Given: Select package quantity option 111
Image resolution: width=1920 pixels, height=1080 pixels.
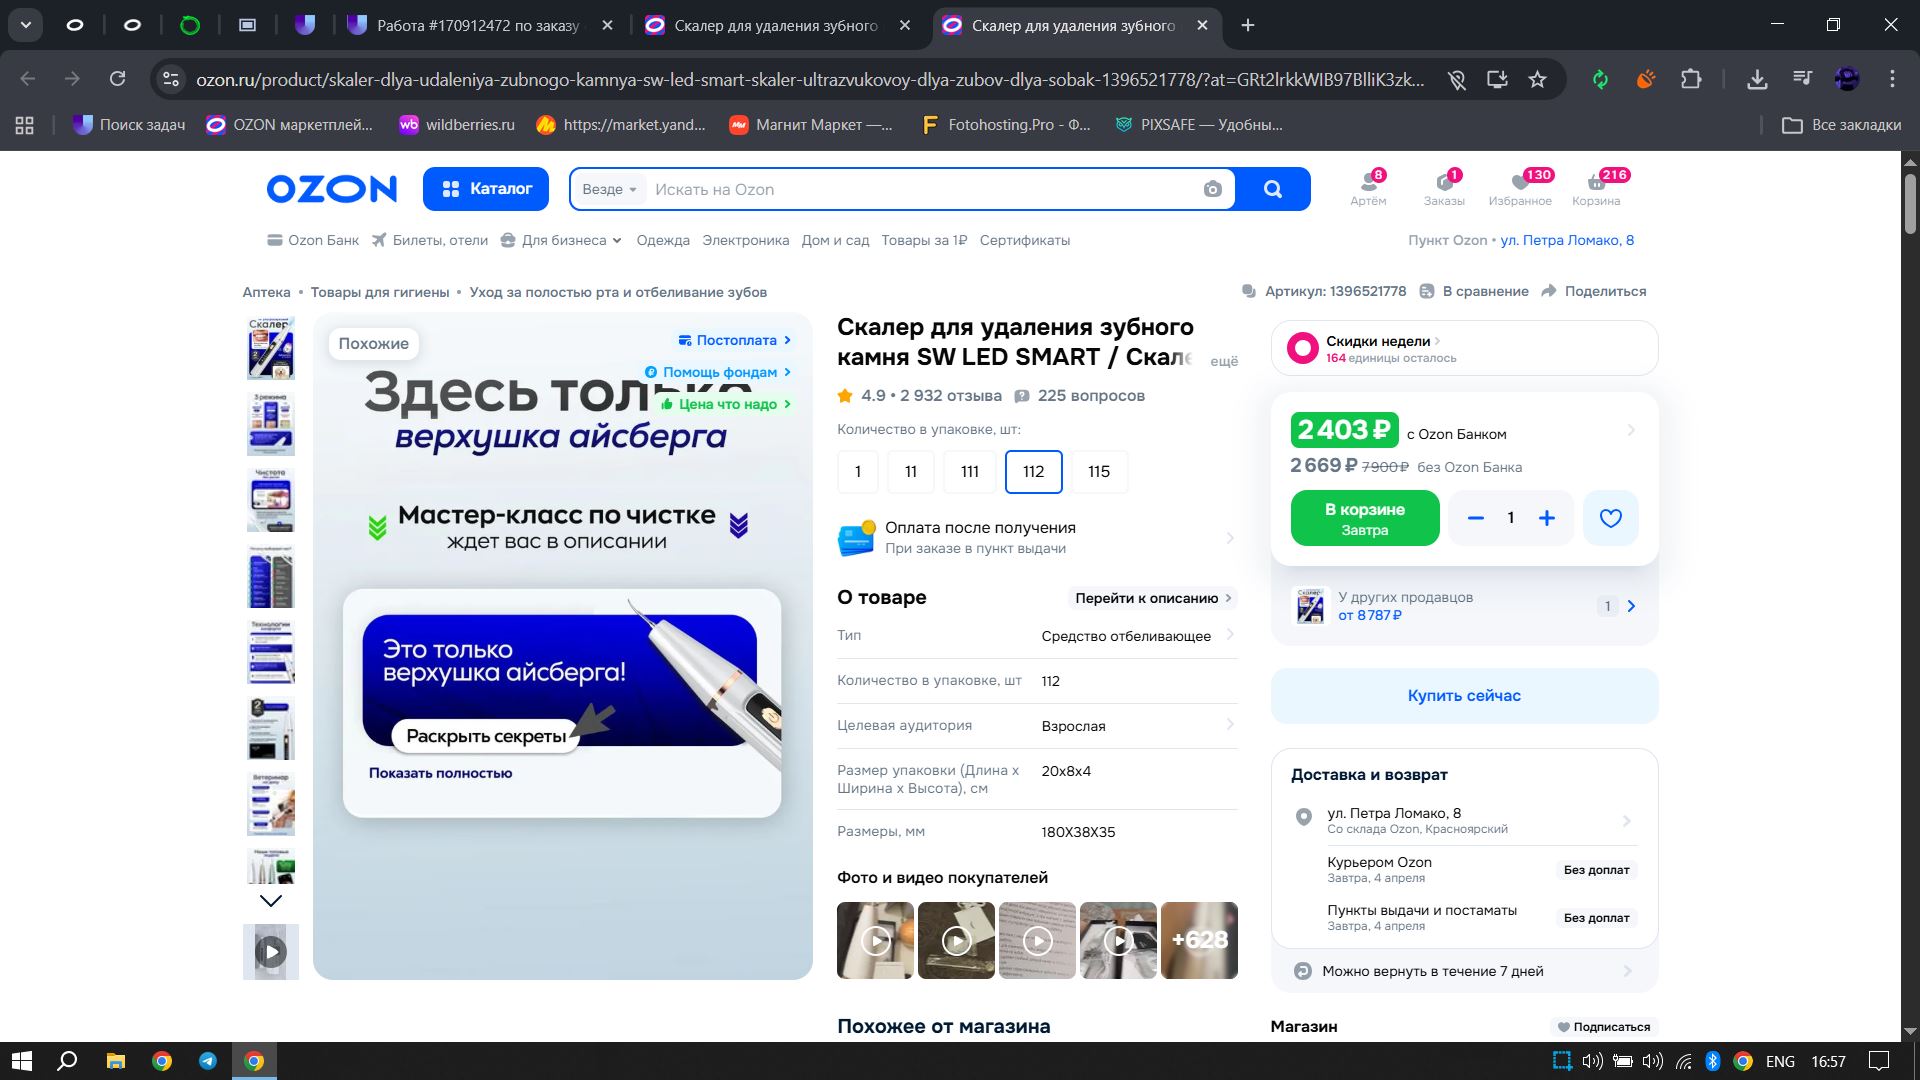Looking at the screenshot, I should coord(969,472).
